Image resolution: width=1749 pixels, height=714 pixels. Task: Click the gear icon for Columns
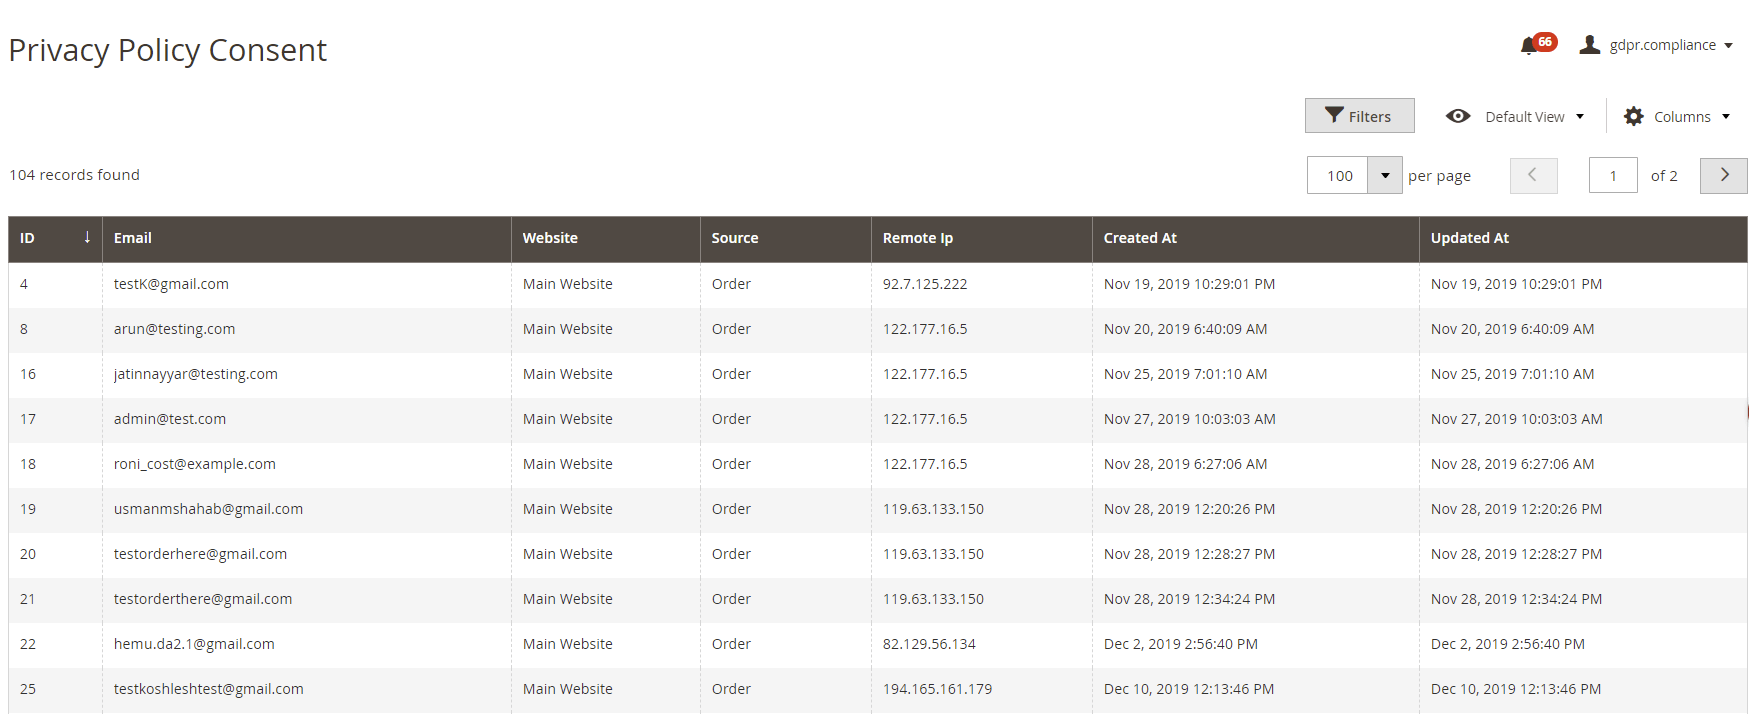coord(1633,116)
